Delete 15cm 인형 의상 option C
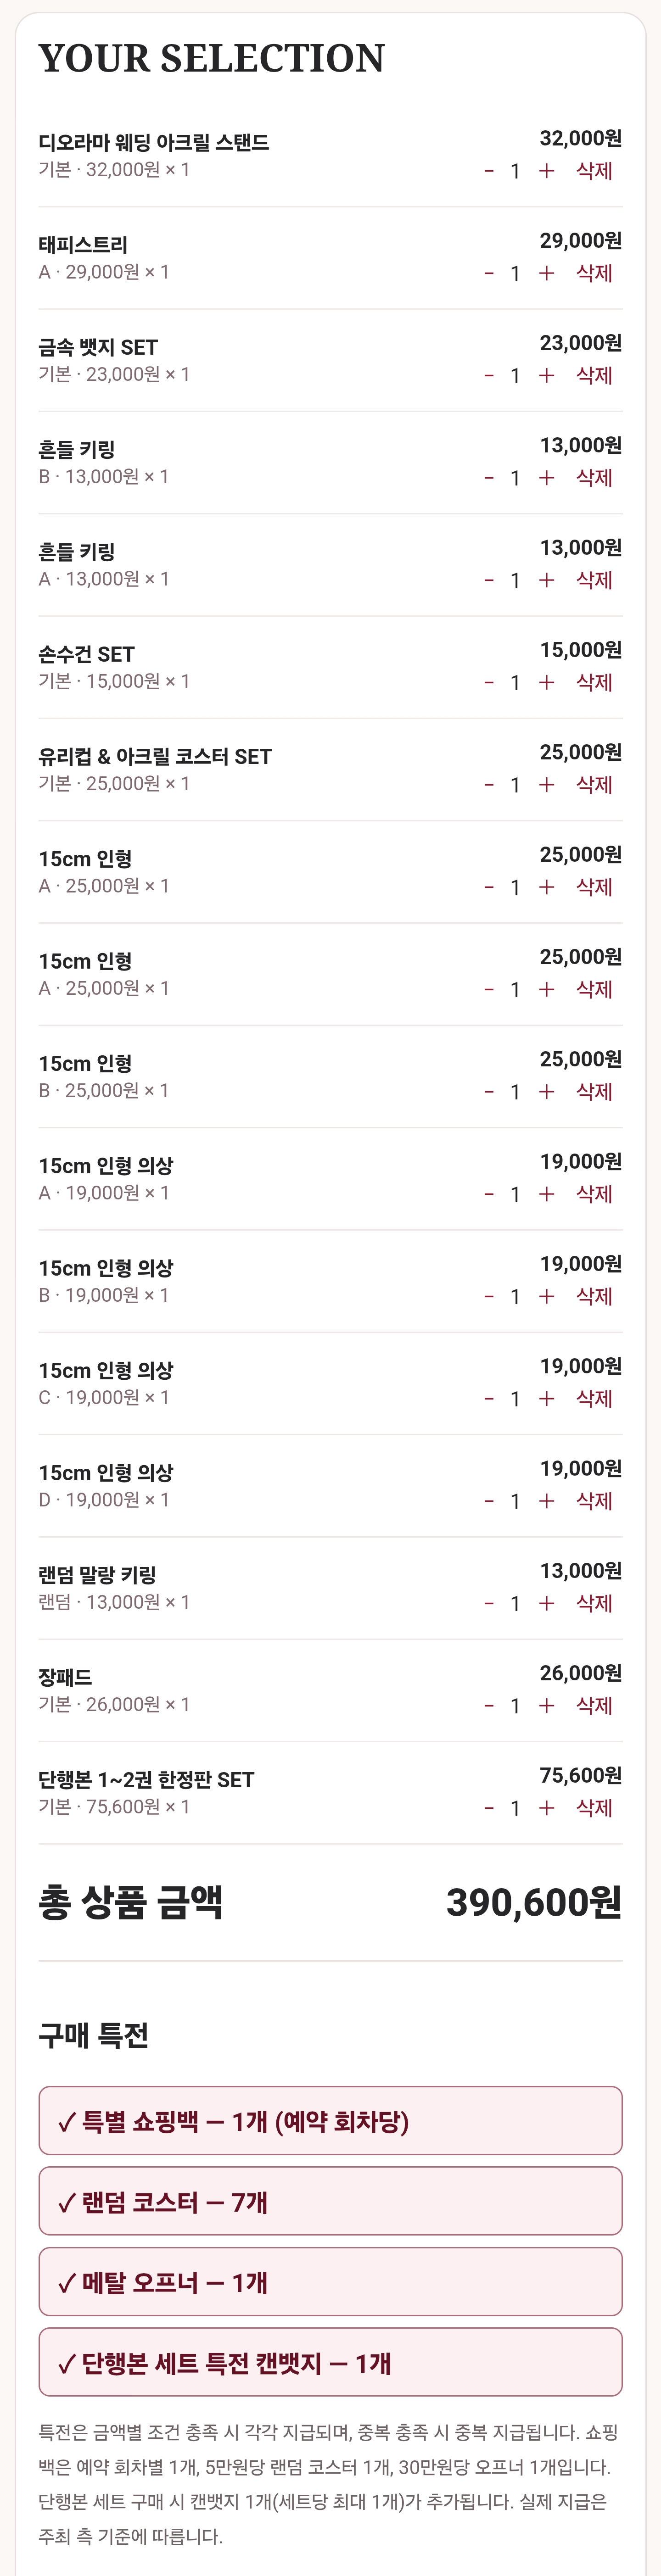 (x=594, y=1399)
